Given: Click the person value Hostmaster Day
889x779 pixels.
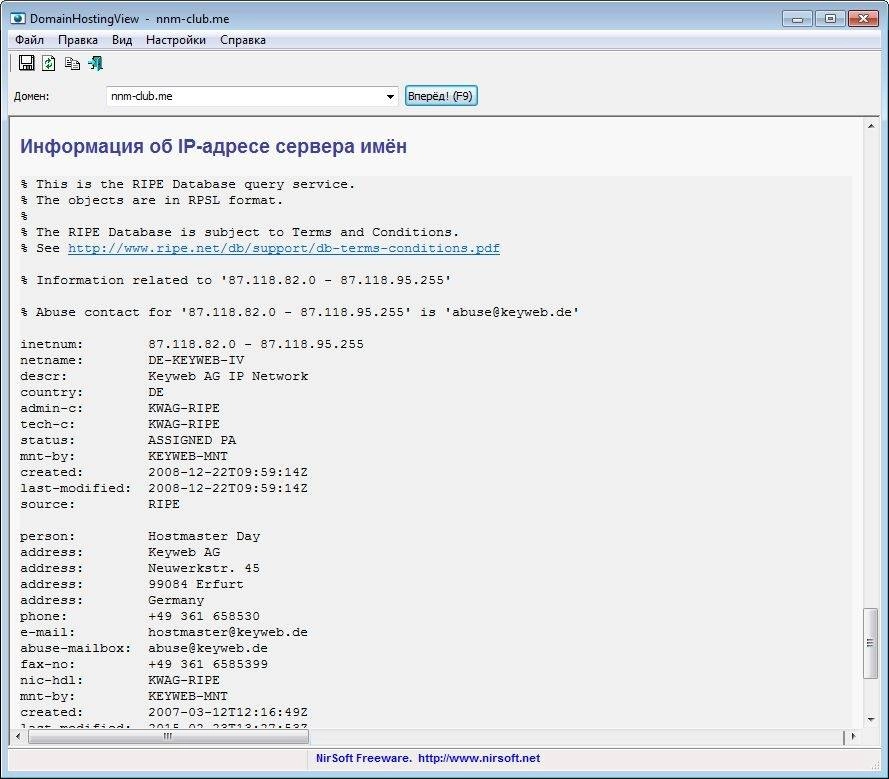Looking at the screenshot, I should (x=204, y=536).
